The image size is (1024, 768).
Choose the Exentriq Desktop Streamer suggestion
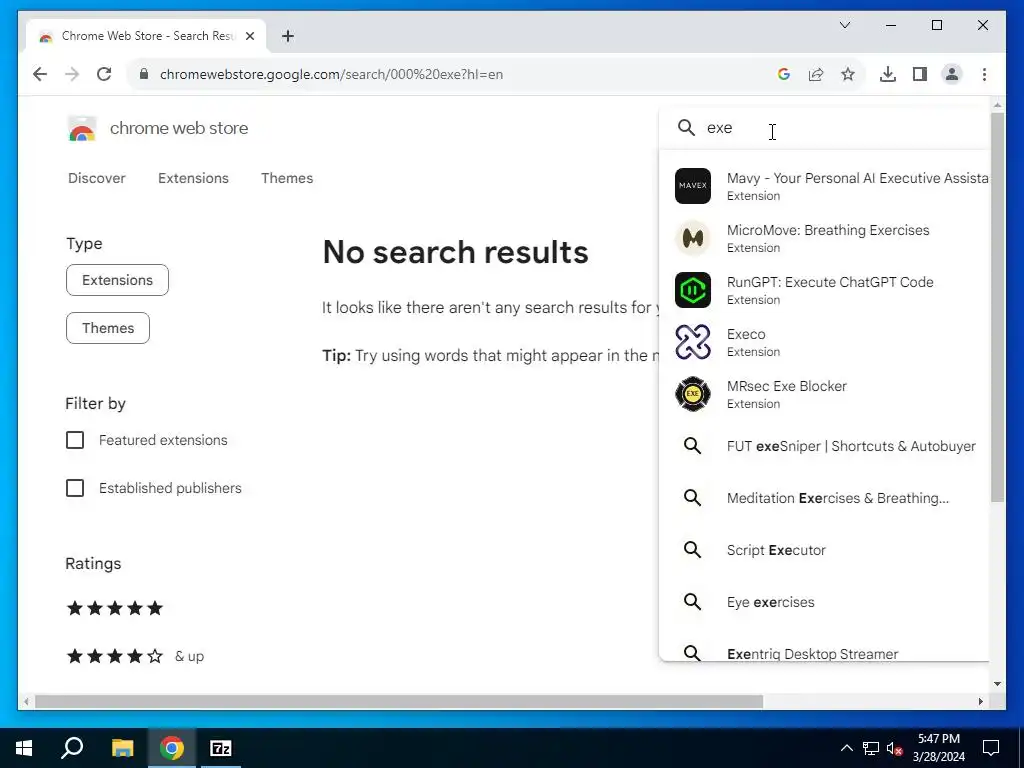coord(824,652)
